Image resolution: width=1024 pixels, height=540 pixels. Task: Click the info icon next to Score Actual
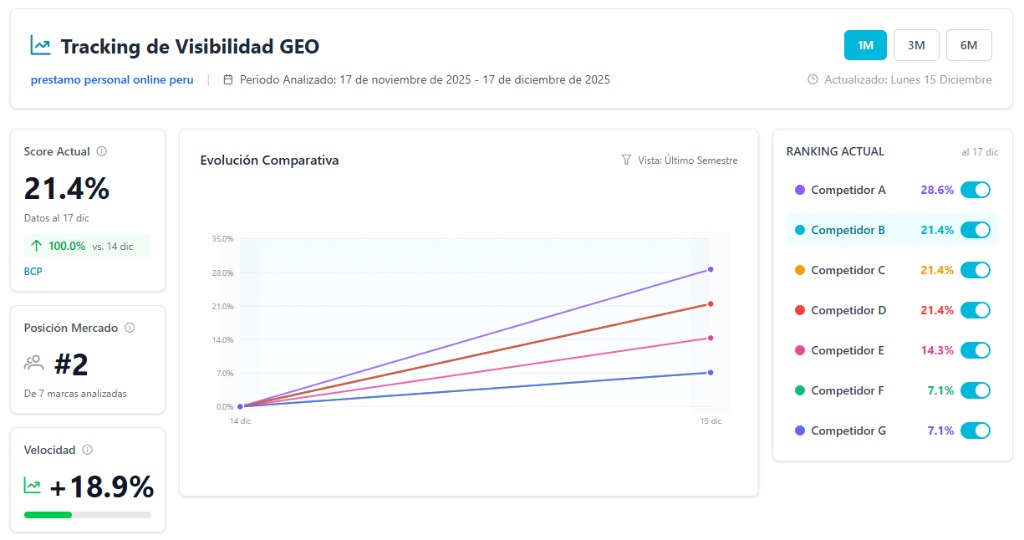(x=102, y=152)
